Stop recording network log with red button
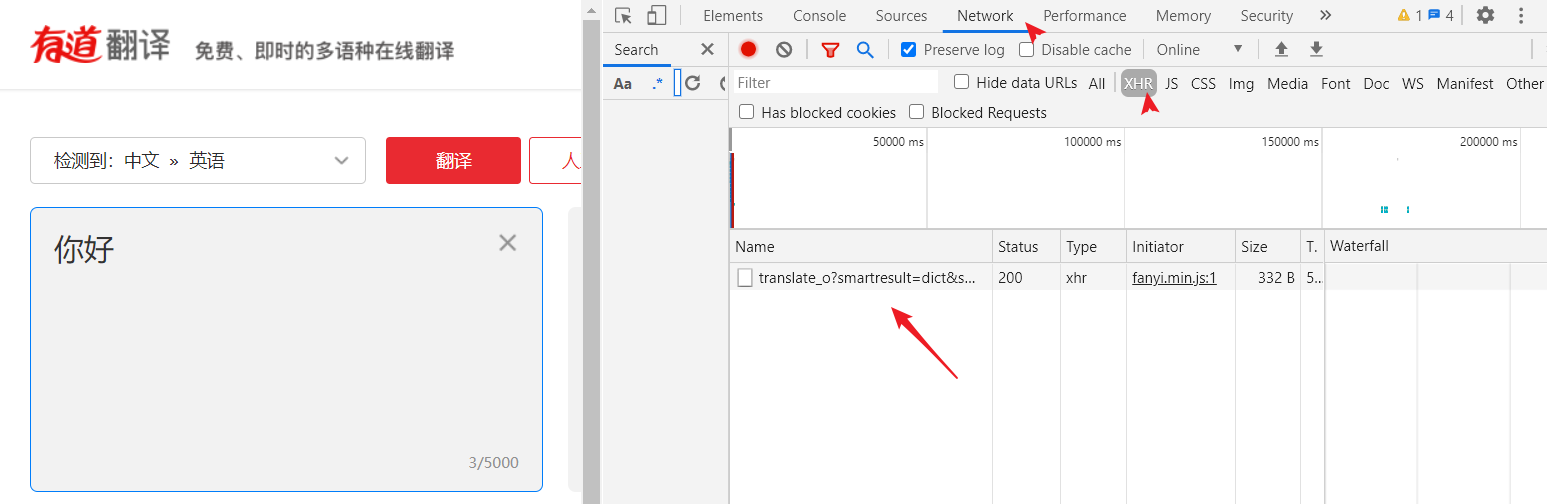This screenshot has height=504, width=1547. [x=748, y=49]
